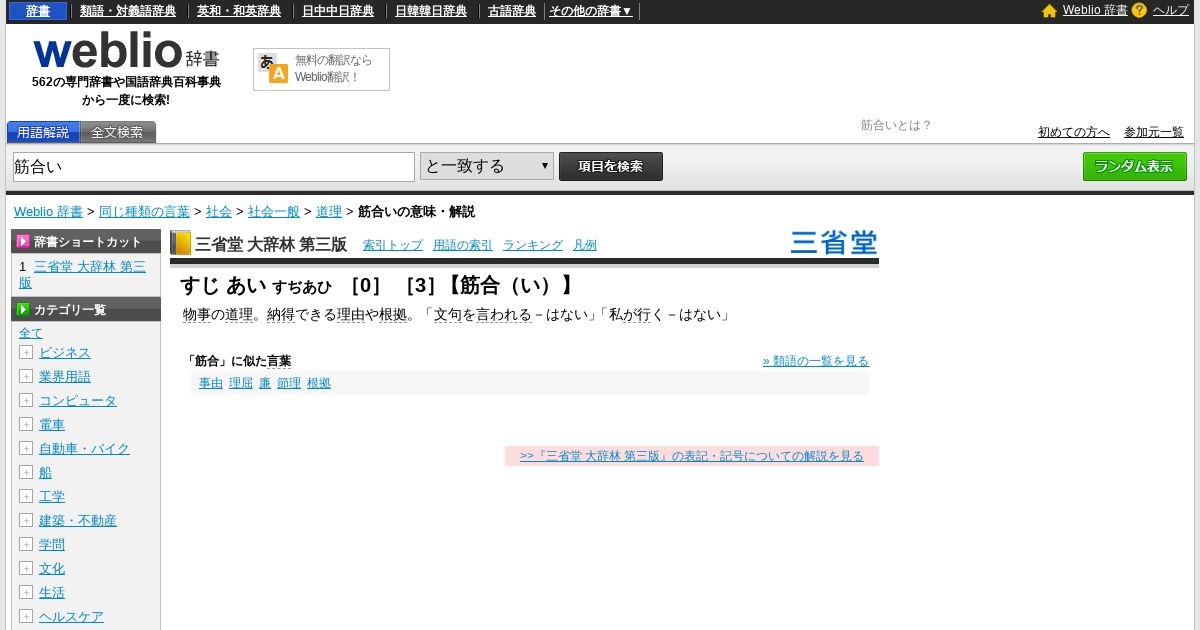1200x630 pixels.
Task: Switch to the 全文検索 tab
Action: pyautogui.click(x=117, y=132)
